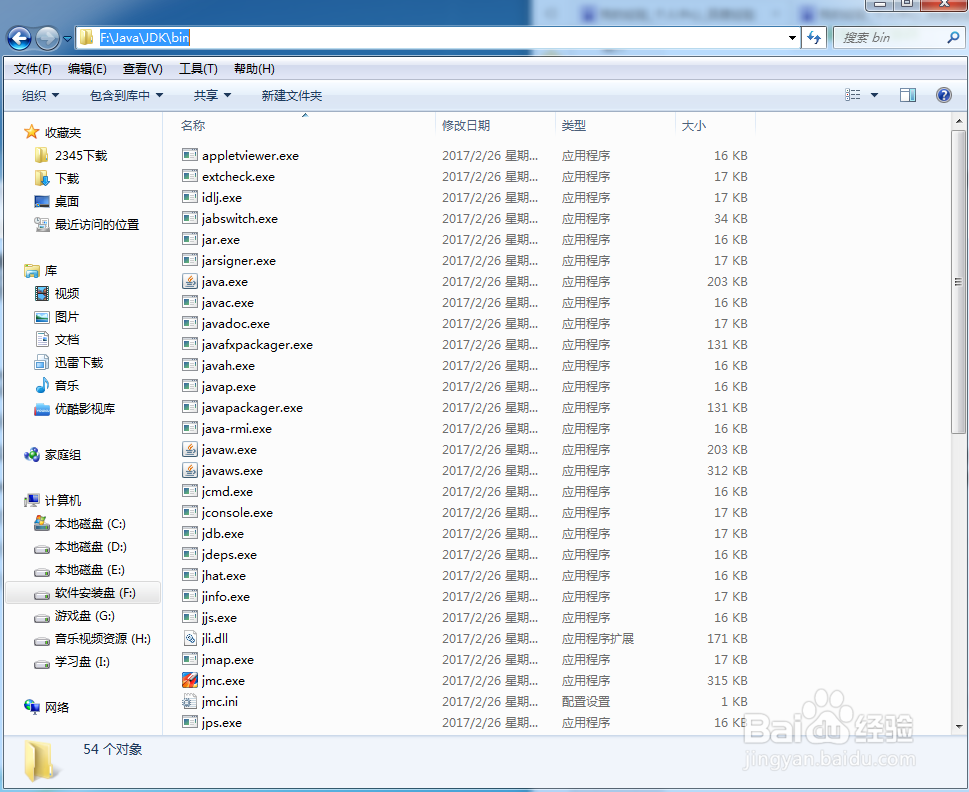Select the jmc.ini configuration file icon
The height and width of the screenshot is (792, 969).
(x=190, y=701)
